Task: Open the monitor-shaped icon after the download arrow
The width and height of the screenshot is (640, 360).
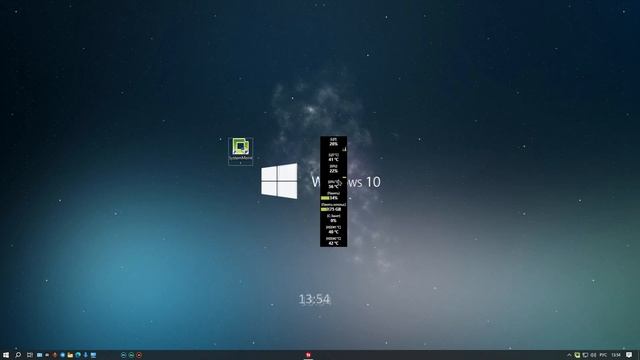Action: click(93, 355)
